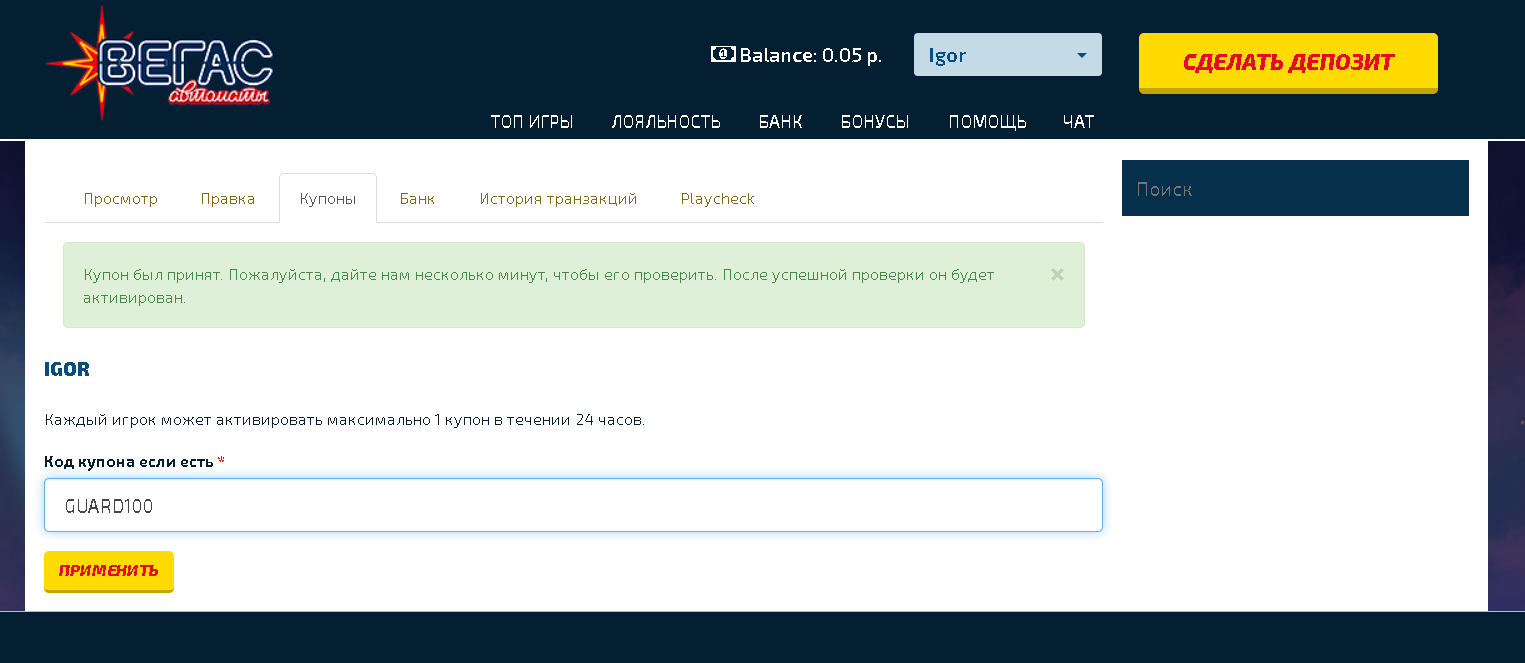The height and width of the screenshot is (663, 1525).
Task: Open the Igor account dropdown
Action: [x=1007, y=55]
